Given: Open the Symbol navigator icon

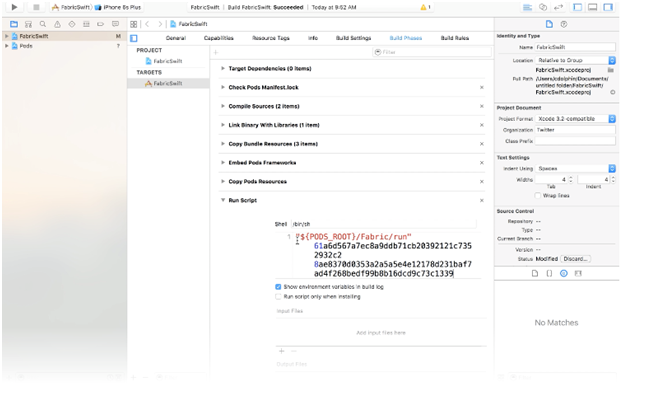Looking at the screenshot, I should (28, 24).
